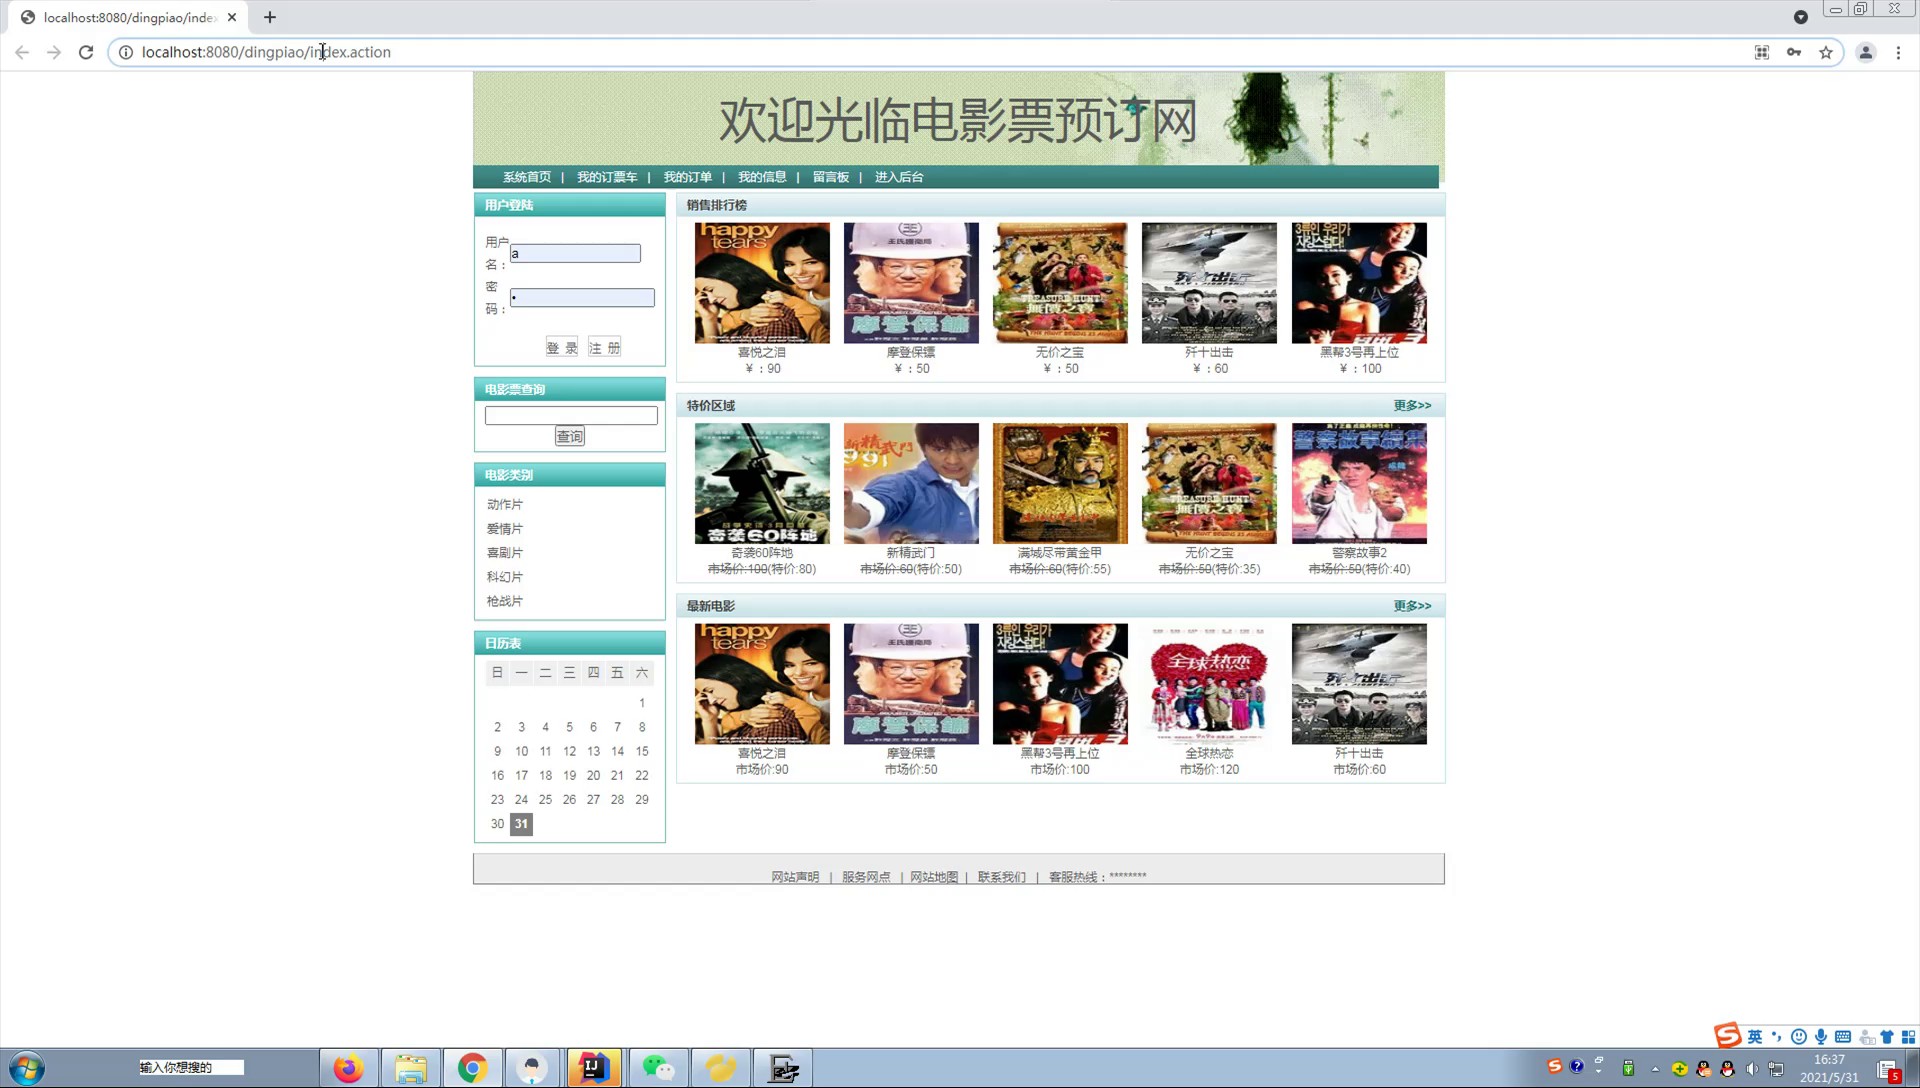Screen dimensions: 1920x1088
Task: Open the Chrome three-dot menu
Action: (1898, 52)
